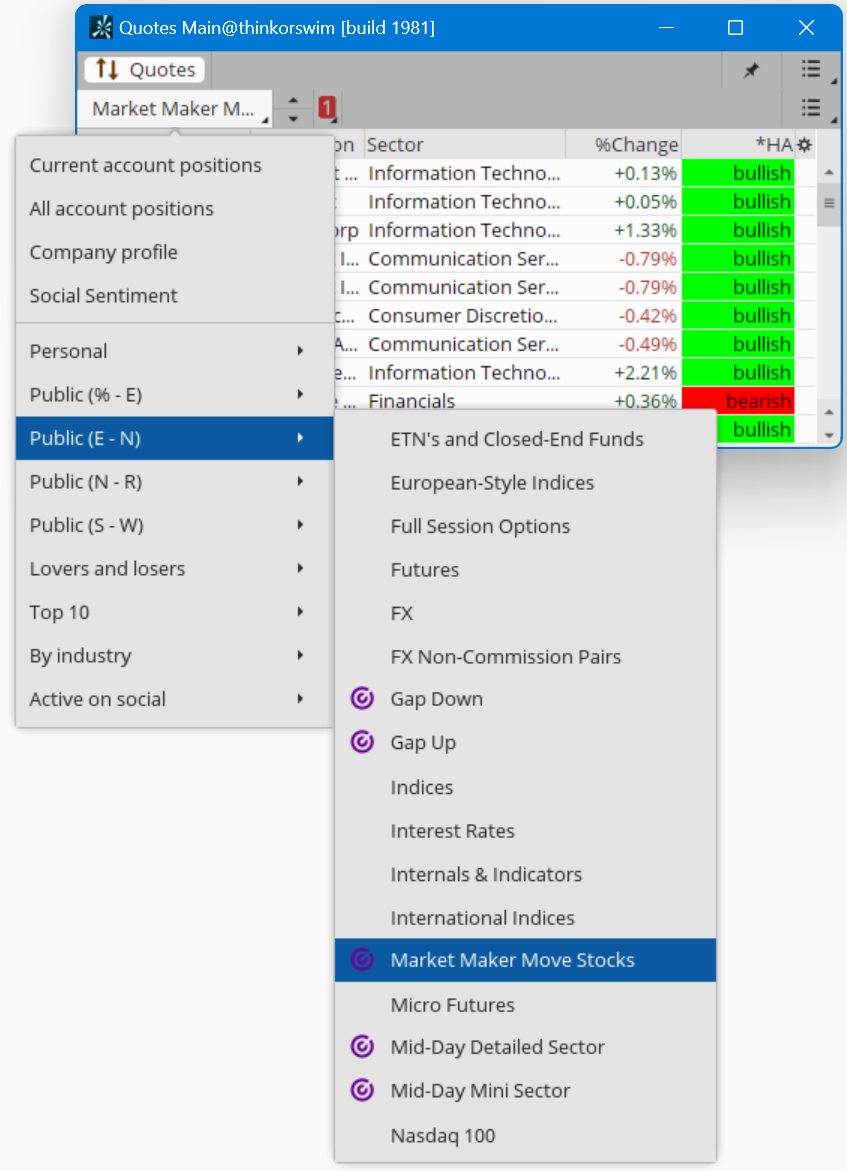Select European-Style Indices

pyautogui.click(x=525, y=482)
